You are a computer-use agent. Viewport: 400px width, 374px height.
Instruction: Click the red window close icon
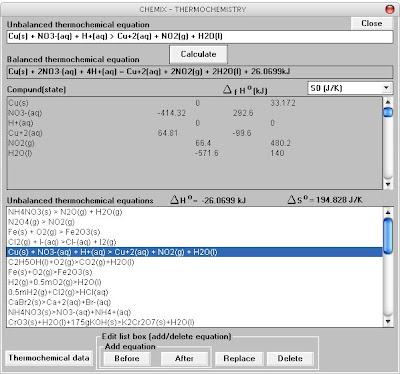click(x=390, y=9)
